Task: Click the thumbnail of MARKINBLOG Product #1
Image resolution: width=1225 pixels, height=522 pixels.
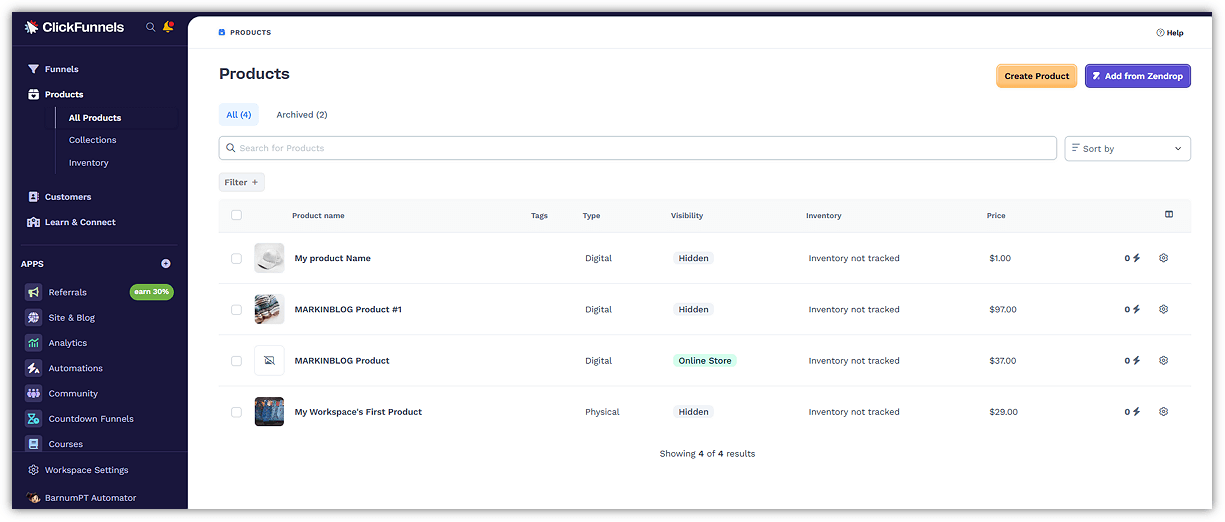Action: [269, 309]
